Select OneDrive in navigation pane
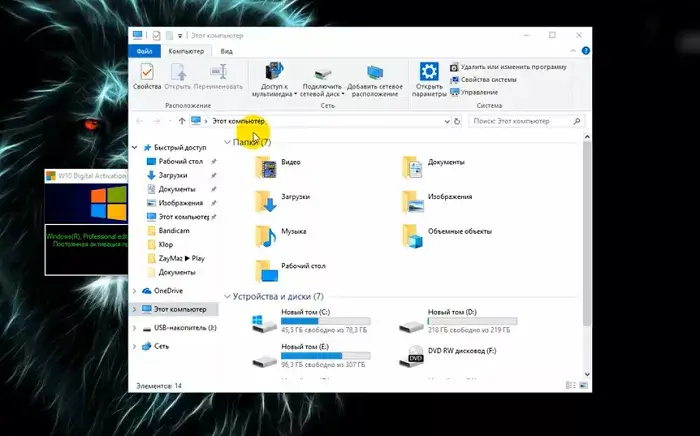The width and height of the screenshot is (700, 436). (x=168, y=291)
